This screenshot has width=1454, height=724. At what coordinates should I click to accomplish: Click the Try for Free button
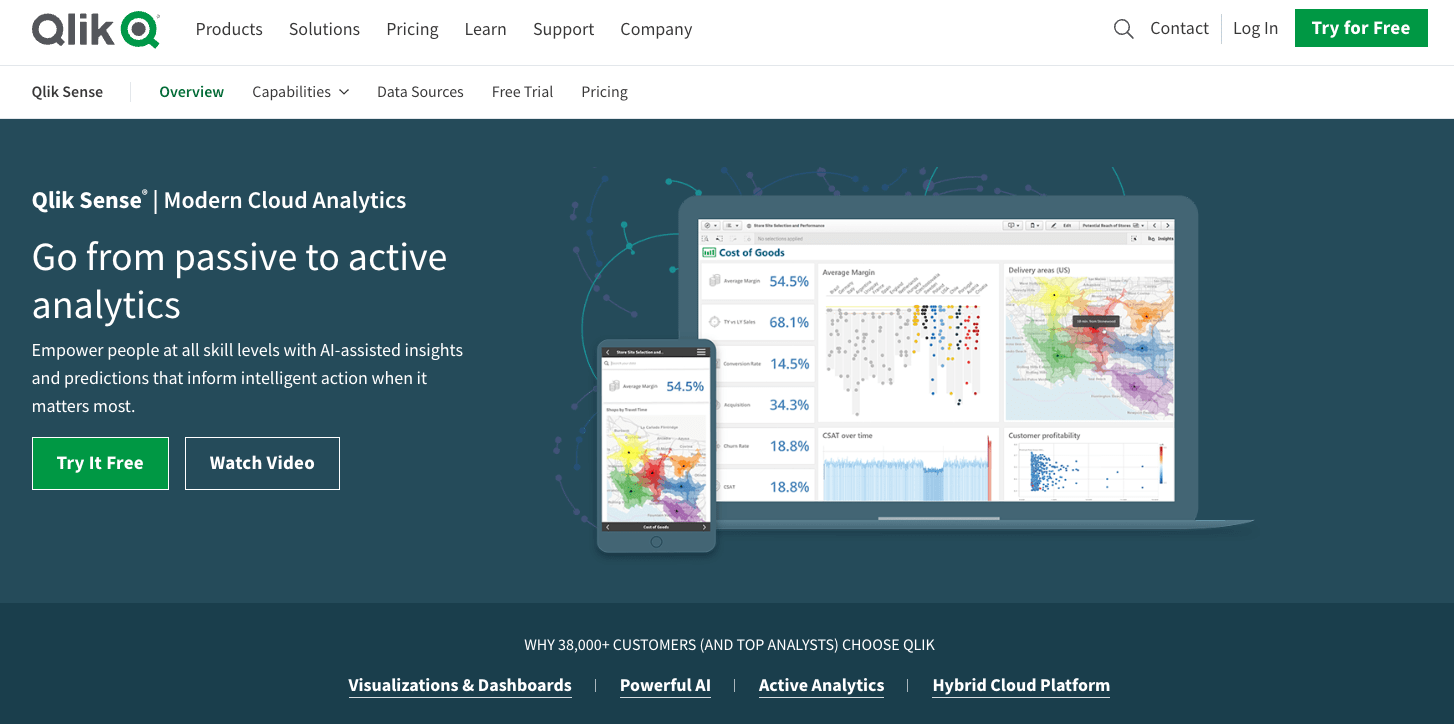pos(1361,28)
